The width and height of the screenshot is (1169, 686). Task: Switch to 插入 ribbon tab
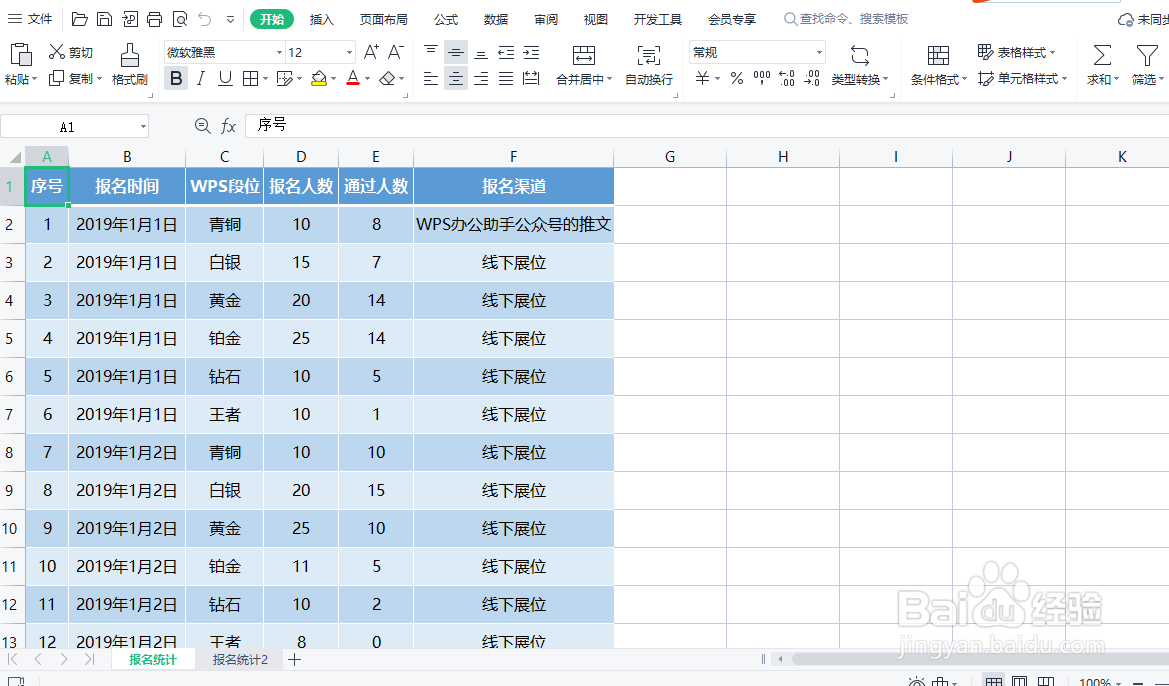pyautogui.click(x=321, y=19)
